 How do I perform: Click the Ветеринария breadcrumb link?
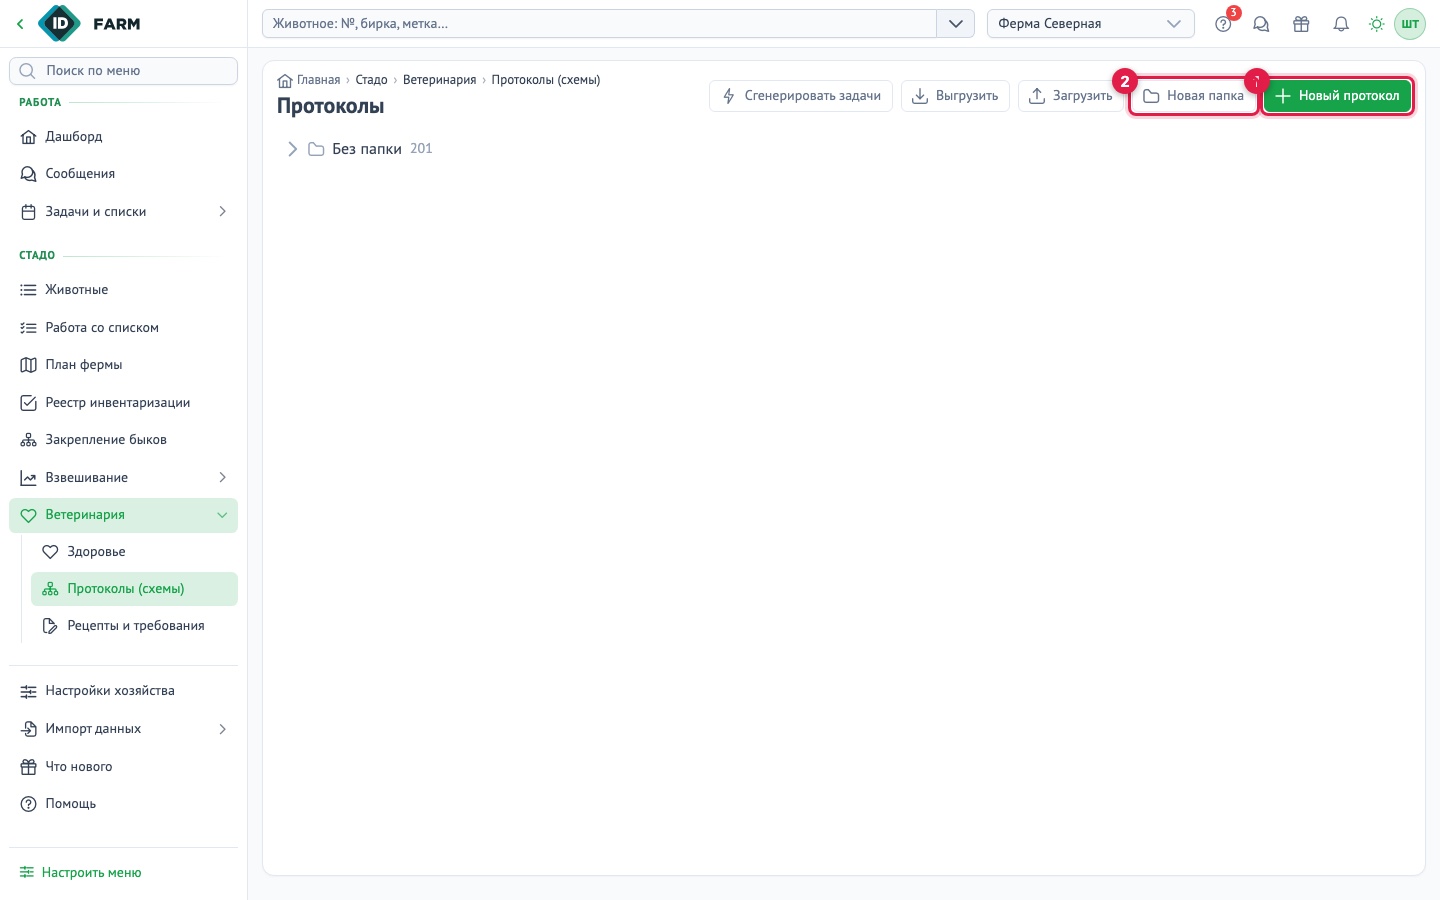tap(439, 80)
